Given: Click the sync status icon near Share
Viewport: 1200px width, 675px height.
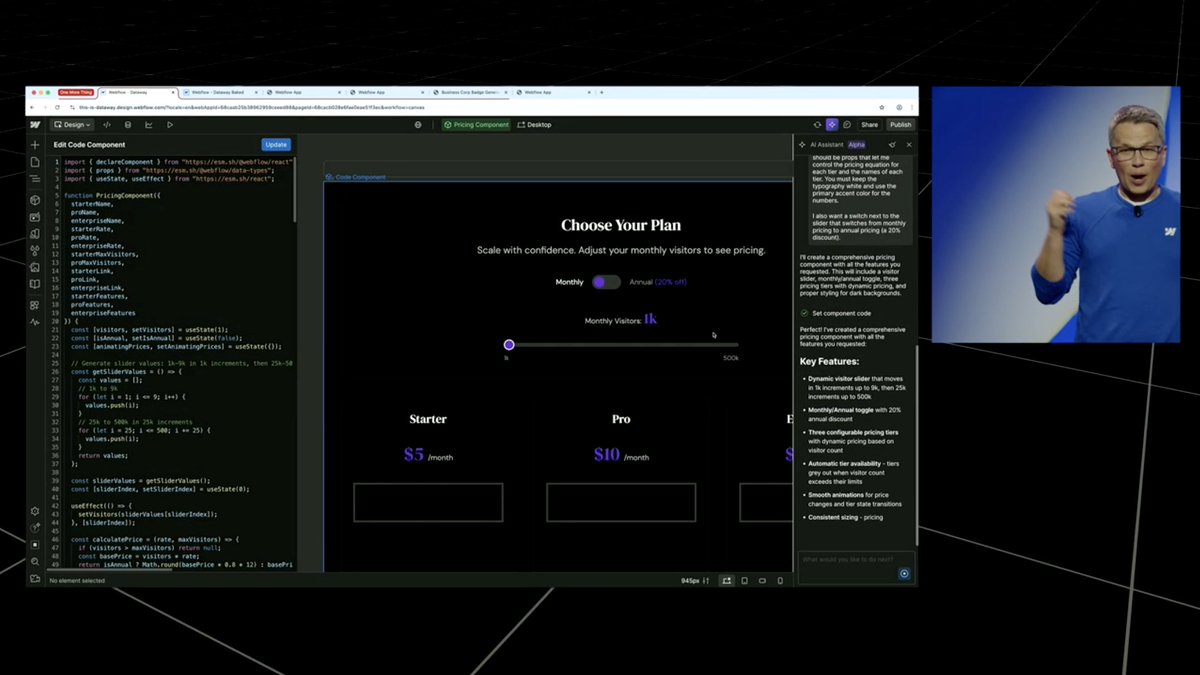Looking at the screenshot, I should [x=816, y=125].
